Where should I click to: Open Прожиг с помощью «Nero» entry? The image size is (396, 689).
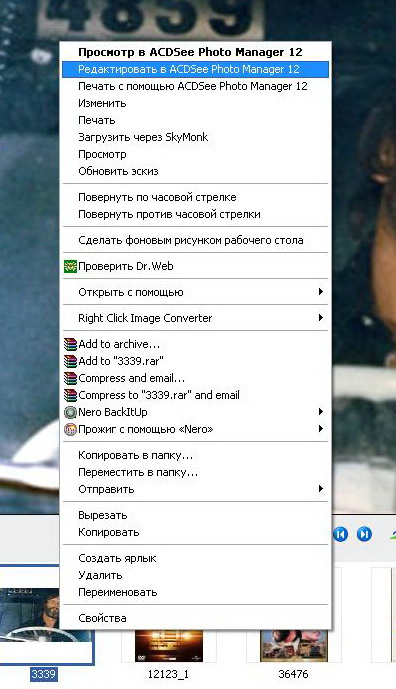point(196,429)
